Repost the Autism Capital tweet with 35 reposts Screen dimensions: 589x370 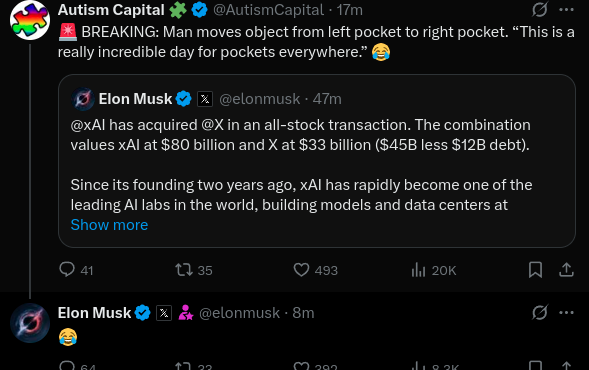click(x=194, y=270)
